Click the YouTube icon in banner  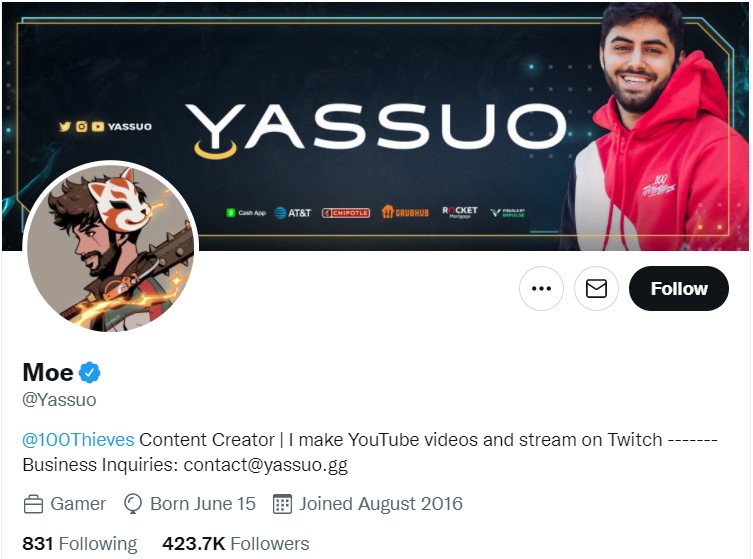[98, 126]
